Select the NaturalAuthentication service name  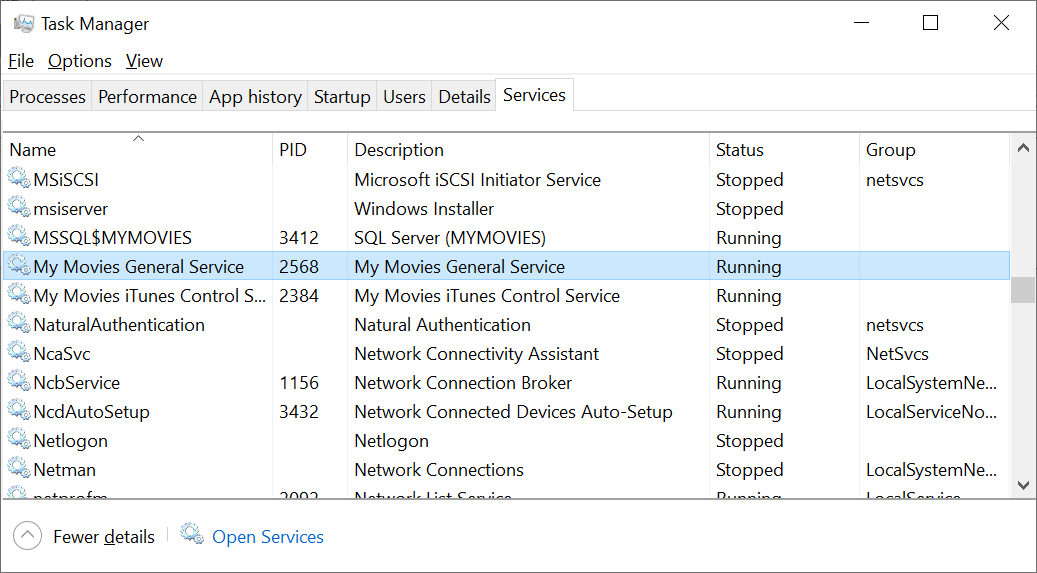tap(119, 325)
